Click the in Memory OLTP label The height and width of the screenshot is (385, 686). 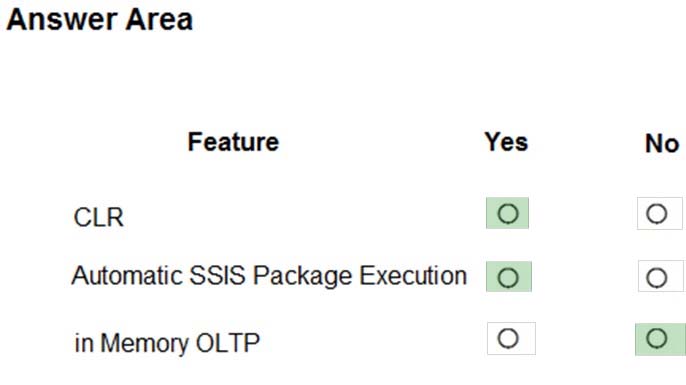click(167, 343)
